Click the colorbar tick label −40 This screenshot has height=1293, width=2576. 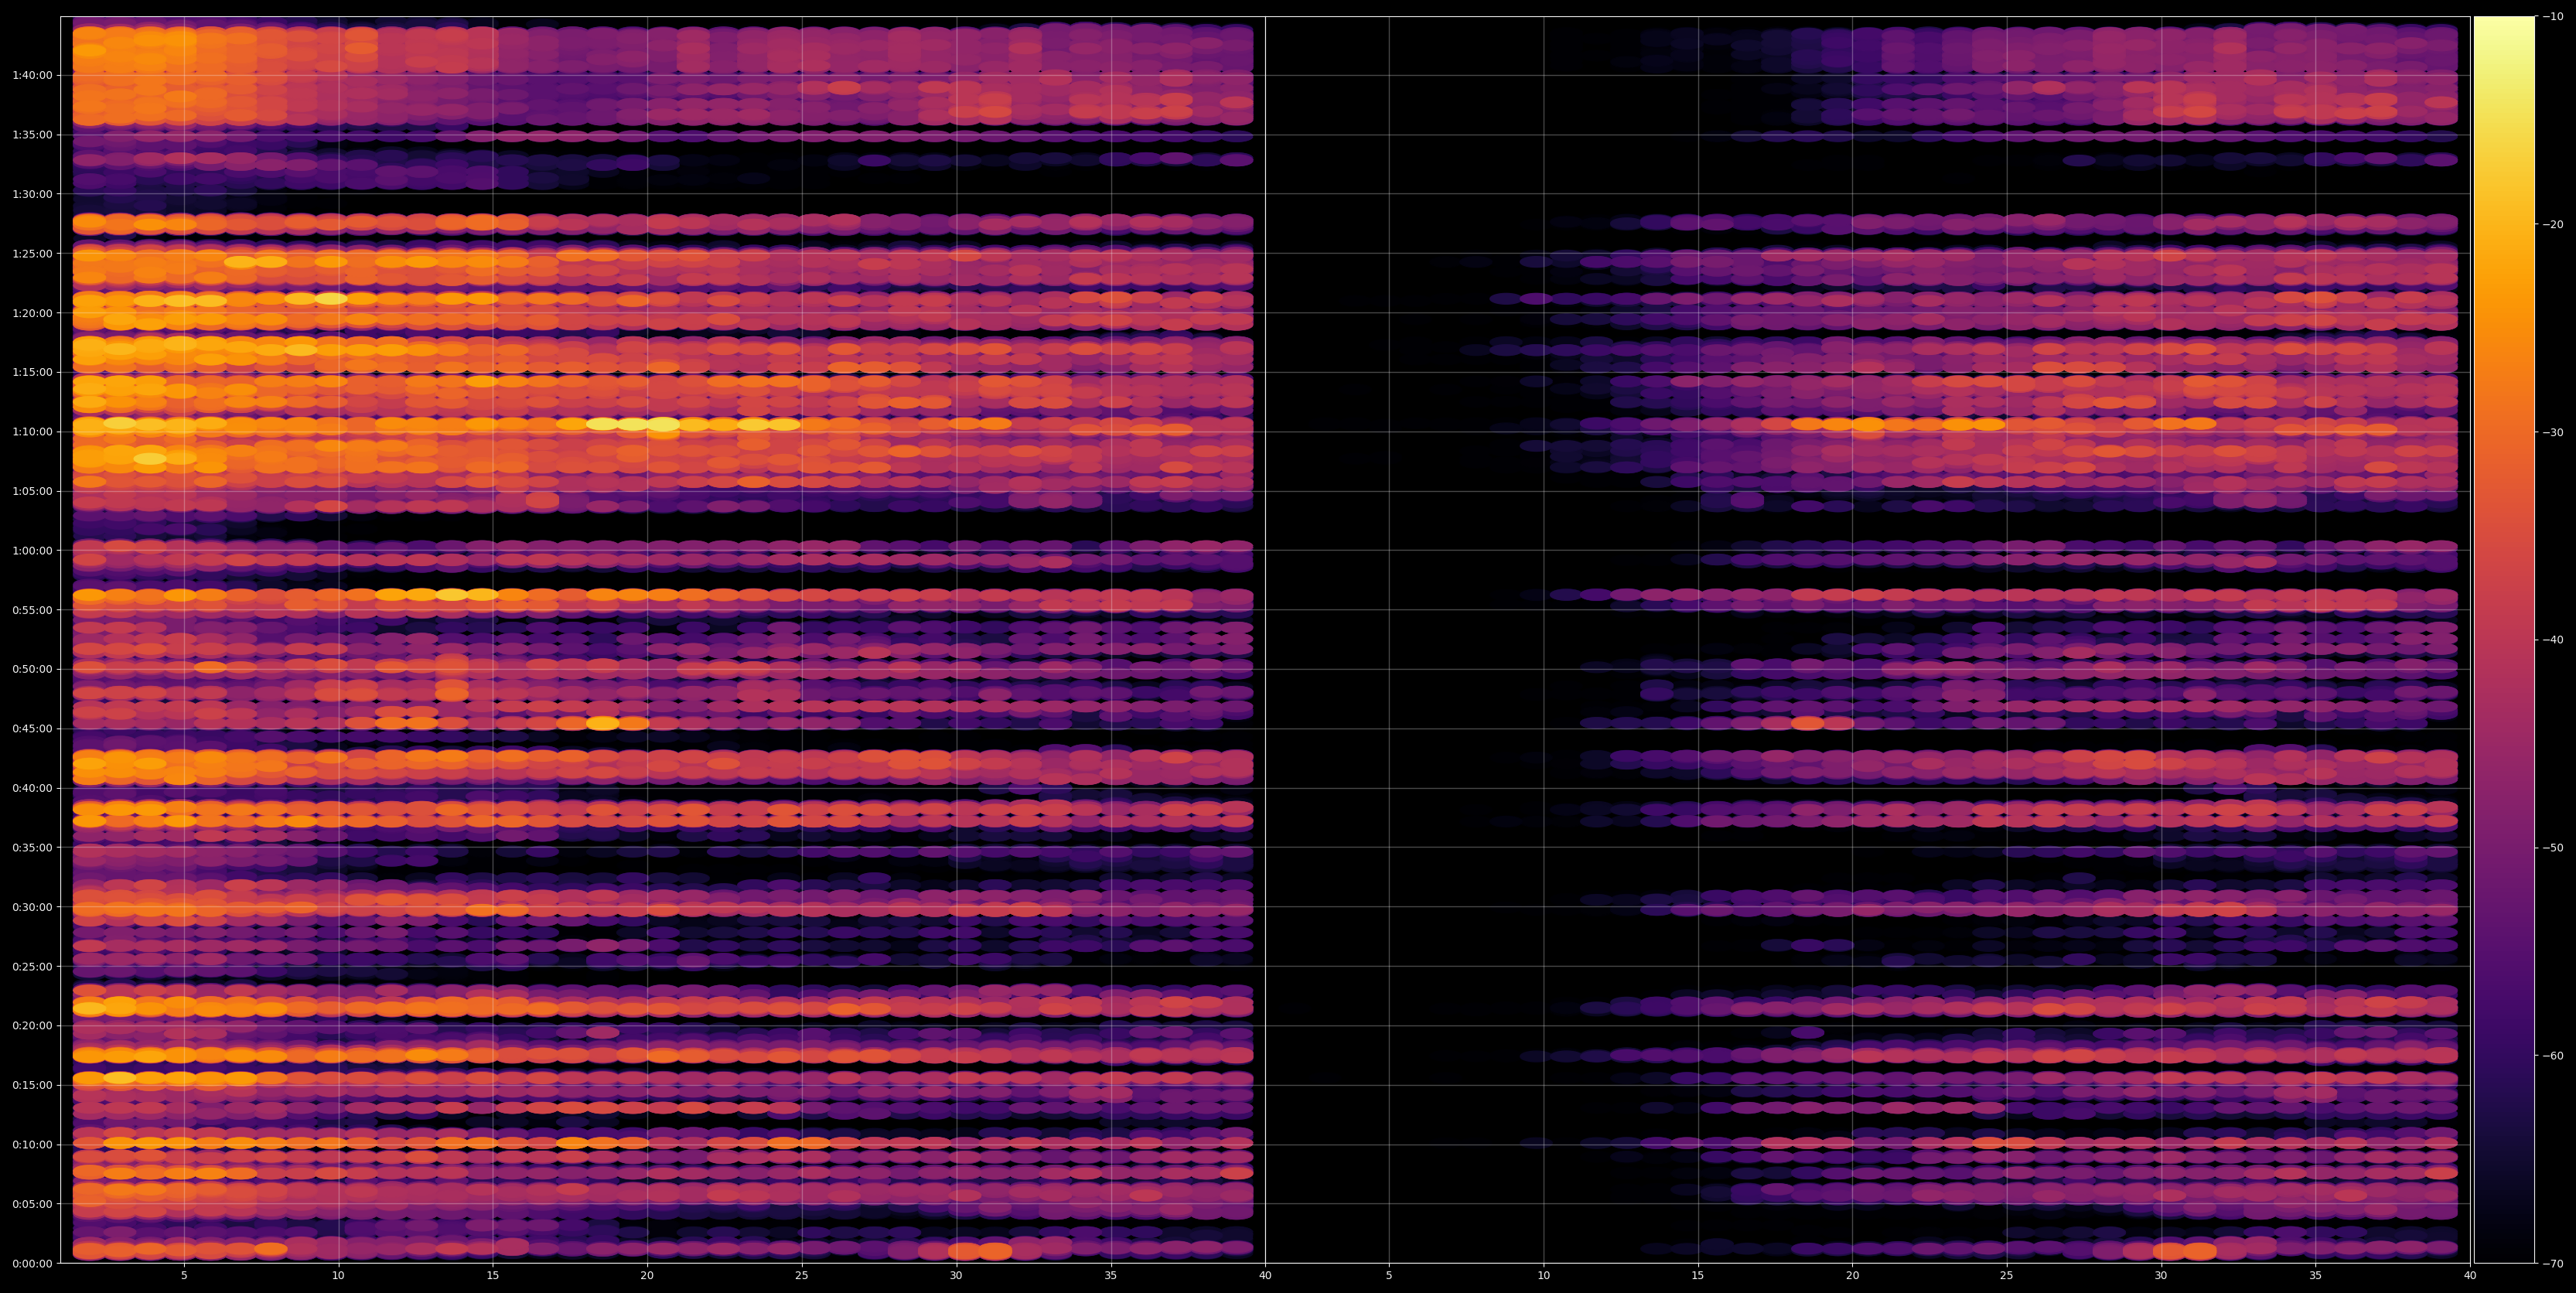[x=2553, y=640]
